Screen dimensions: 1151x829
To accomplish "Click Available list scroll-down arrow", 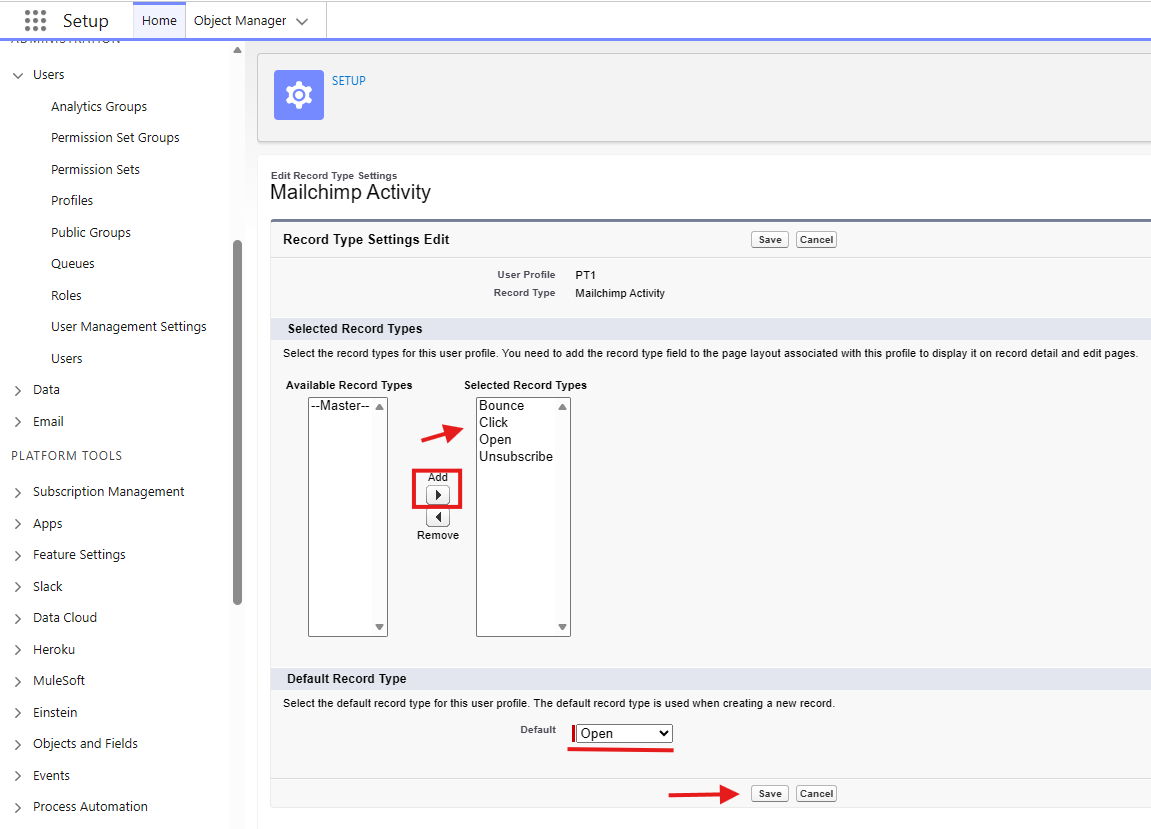I will tap(380, 627).
